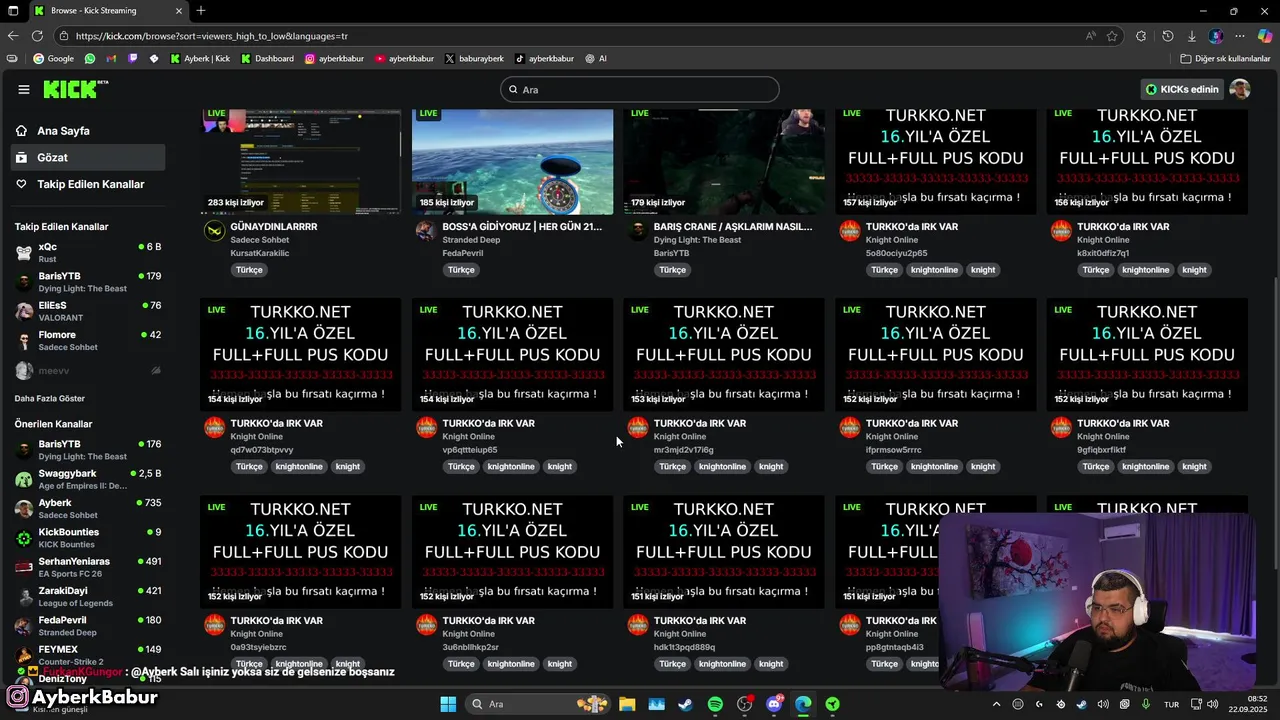Click channel name qd7w073btpvvy
The height and width of the screenshot is (720, 1280).
(262, 450)
